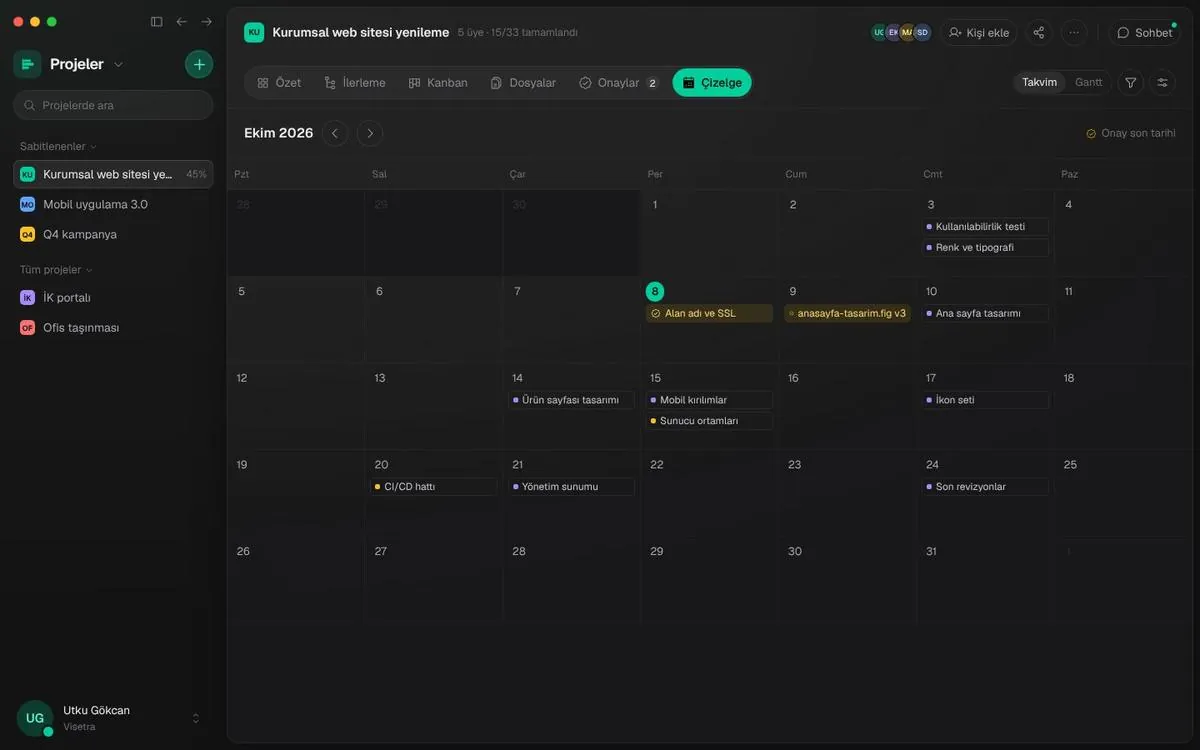Click the Projeler logo icon

(27, 64)
